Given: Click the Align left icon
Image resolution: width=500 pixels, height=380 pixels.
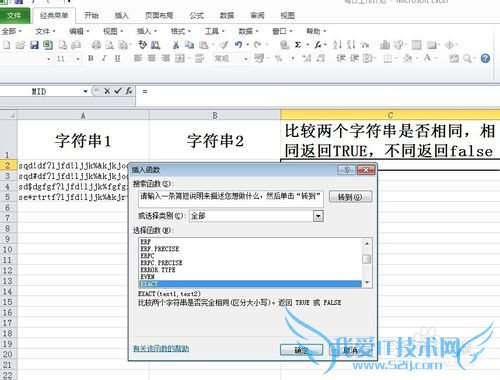Looking at the screenshot, I should [x=138, y=58].
